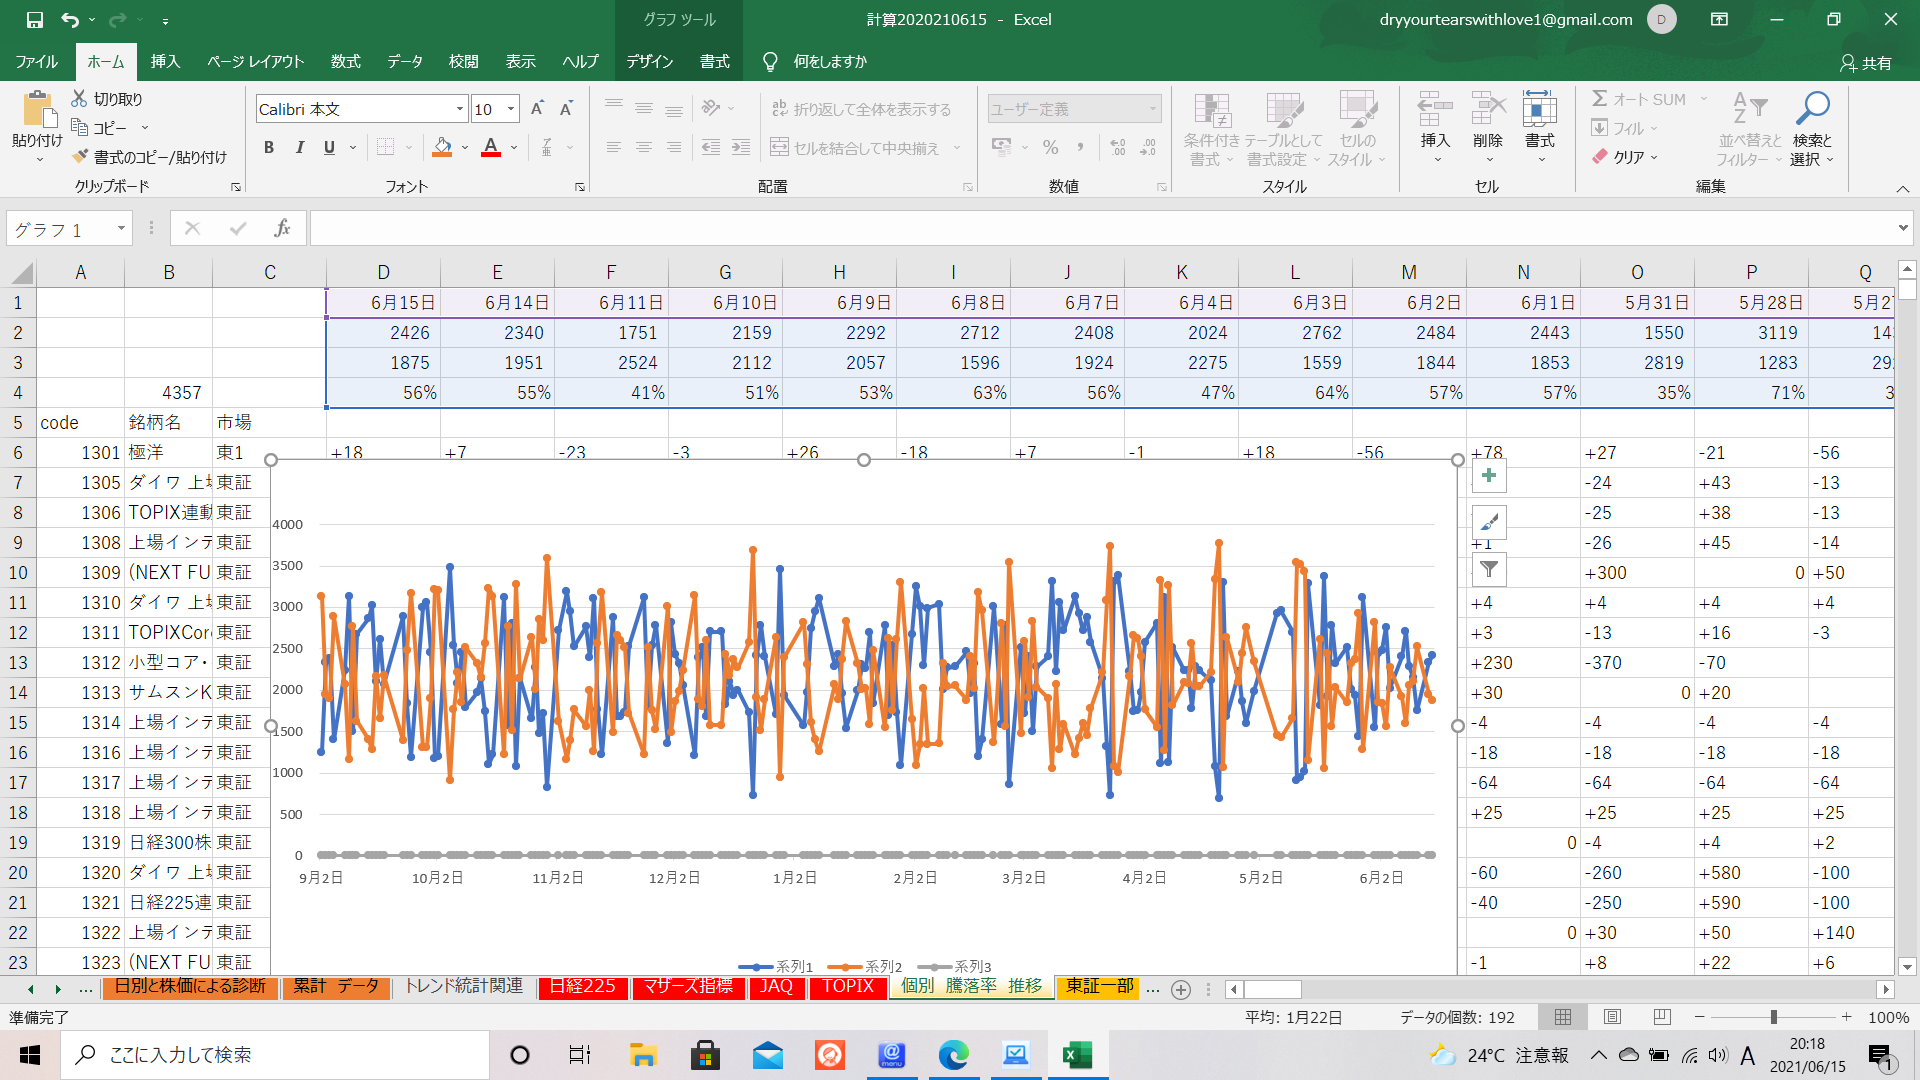
Task: Toggle bold formatting
Action: point(268,148)
